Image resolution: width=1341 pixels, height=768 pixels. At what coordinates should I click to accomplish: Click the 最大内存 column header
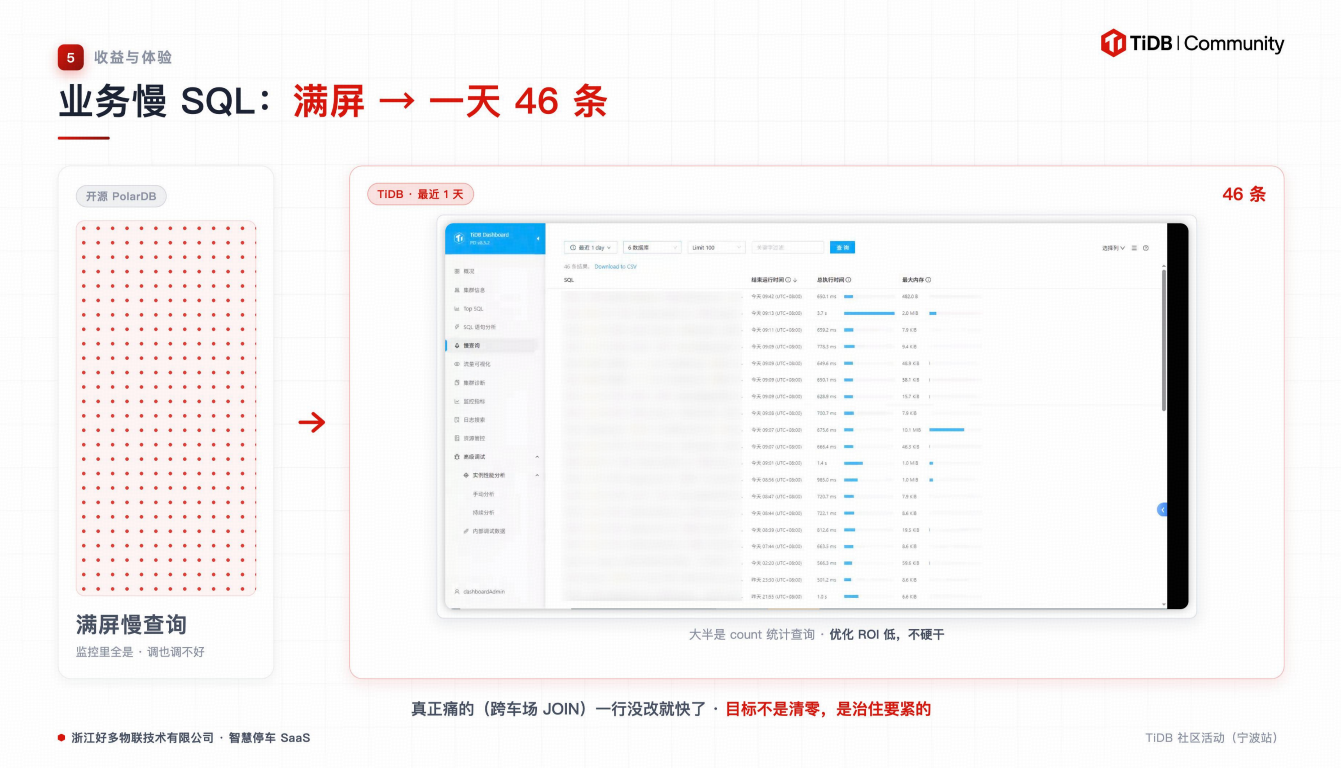(912, 280)
